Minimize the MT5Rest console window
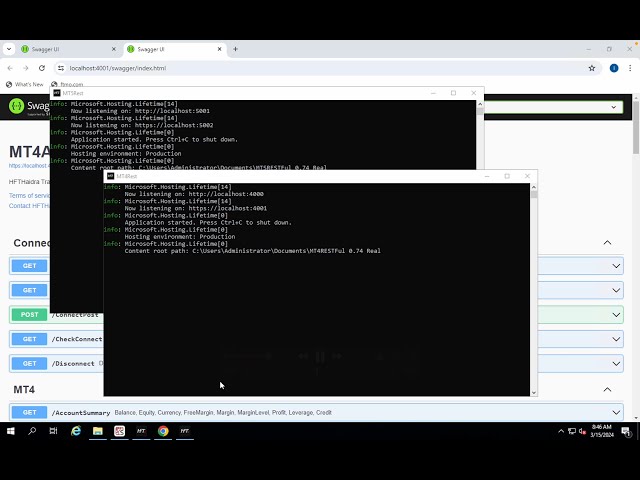Screen dimensions: 640x480 point(433,93)
